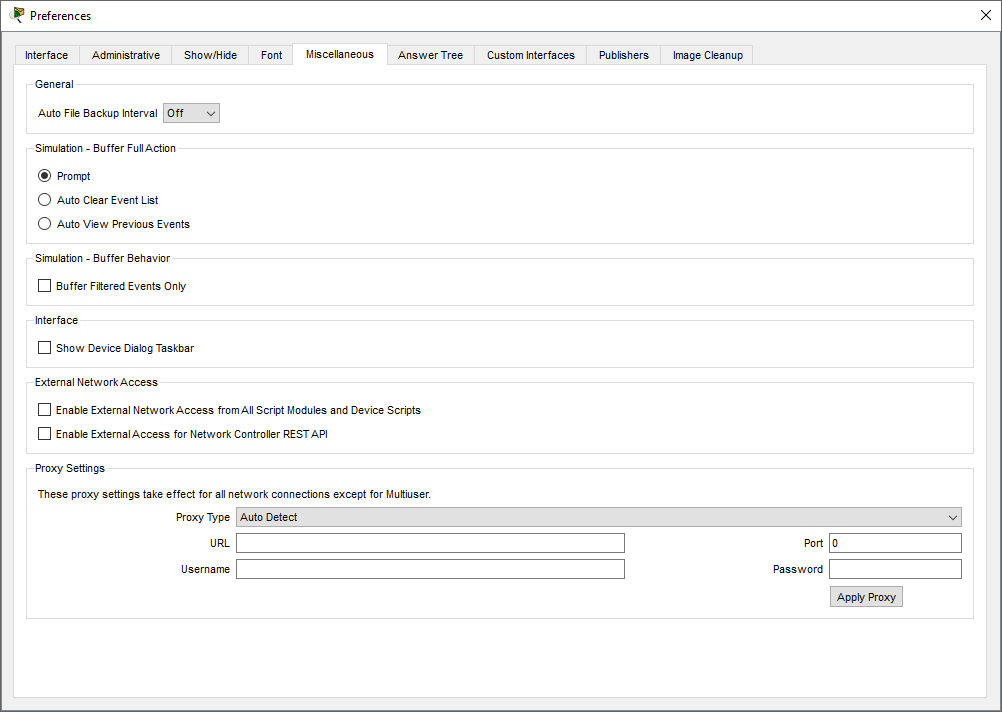Switch to the Answer Tree tab

click(x=430, y=55)
